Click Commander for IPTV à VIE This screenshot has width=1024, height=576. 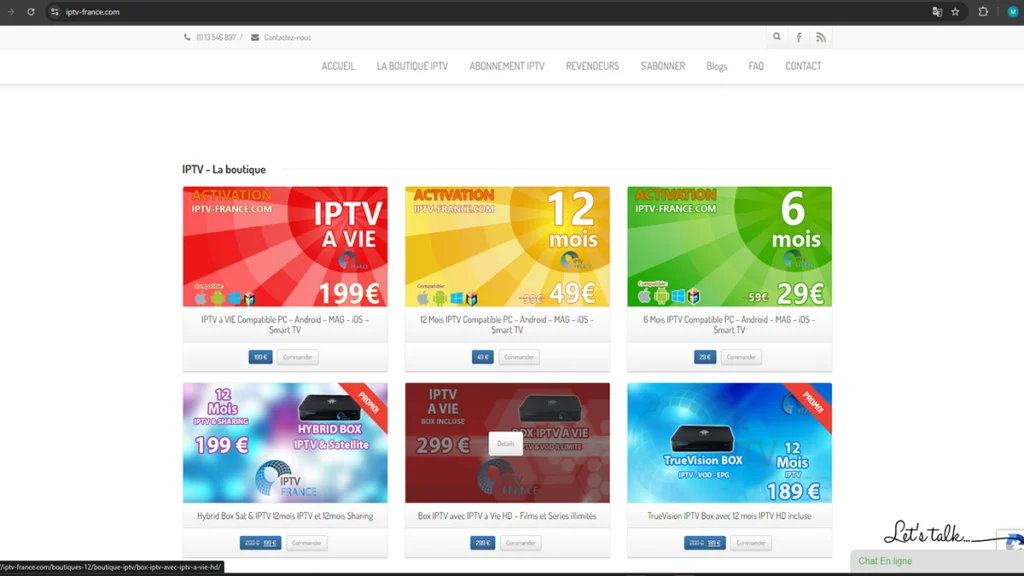coord(297,357)
